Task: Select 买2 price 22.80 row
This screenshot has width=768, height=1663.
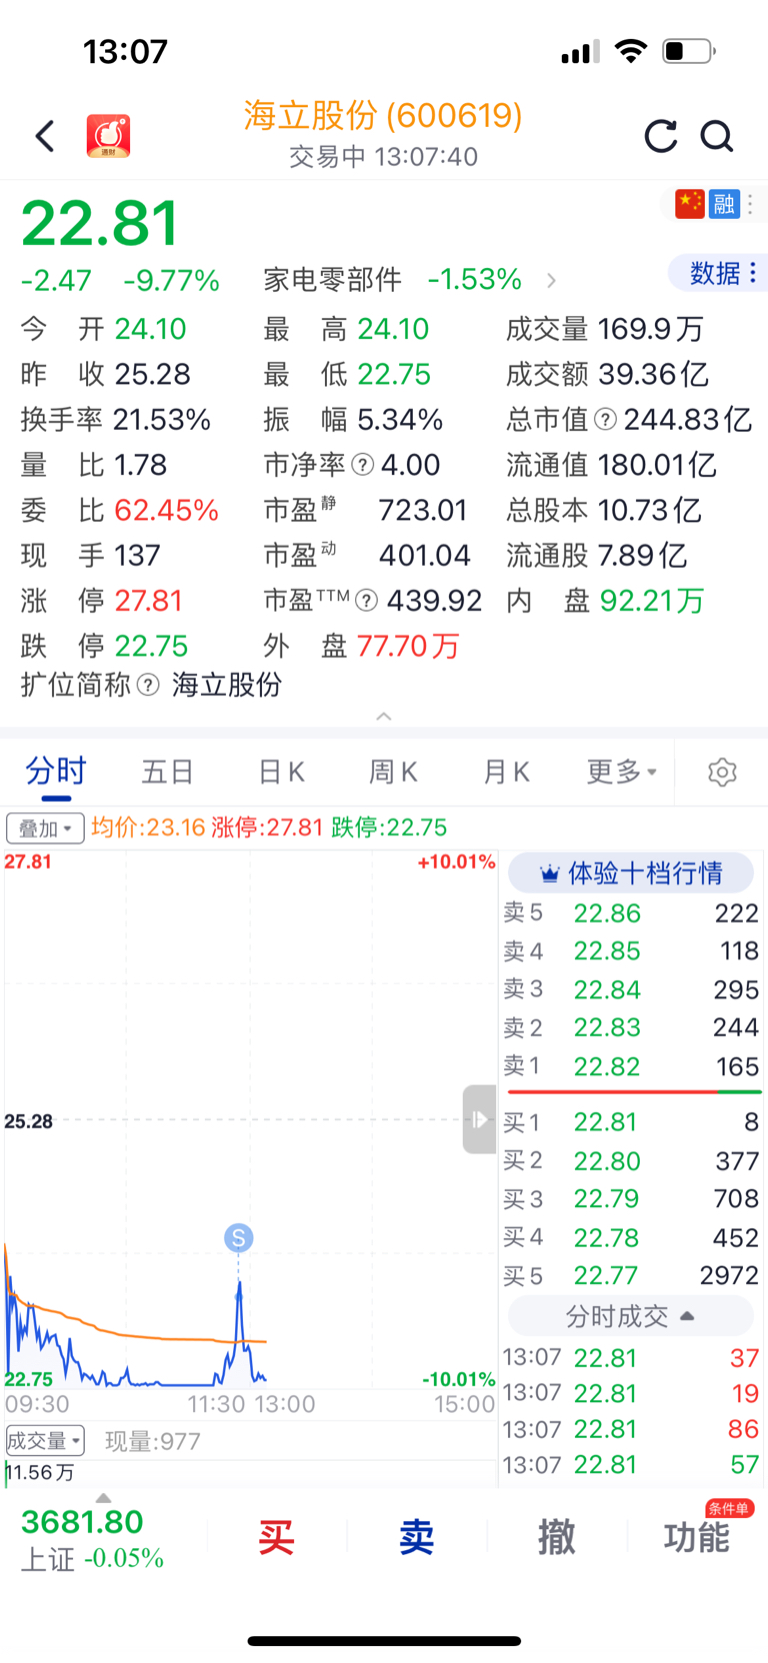Action: (x=631, y=1161)
